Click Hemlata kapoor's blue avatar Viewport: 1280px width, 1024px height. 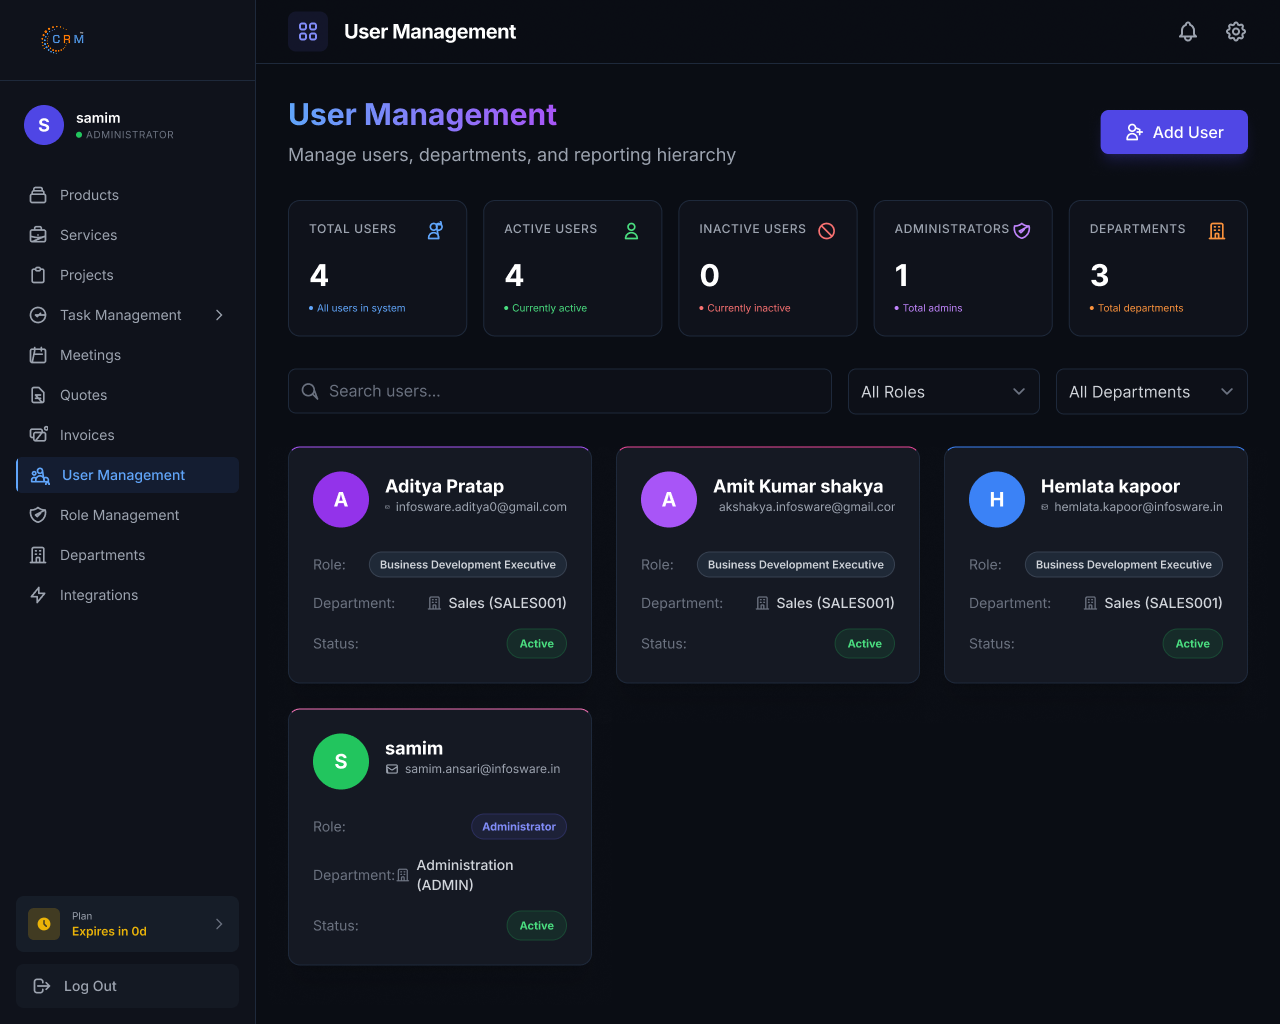click(997, 499)
